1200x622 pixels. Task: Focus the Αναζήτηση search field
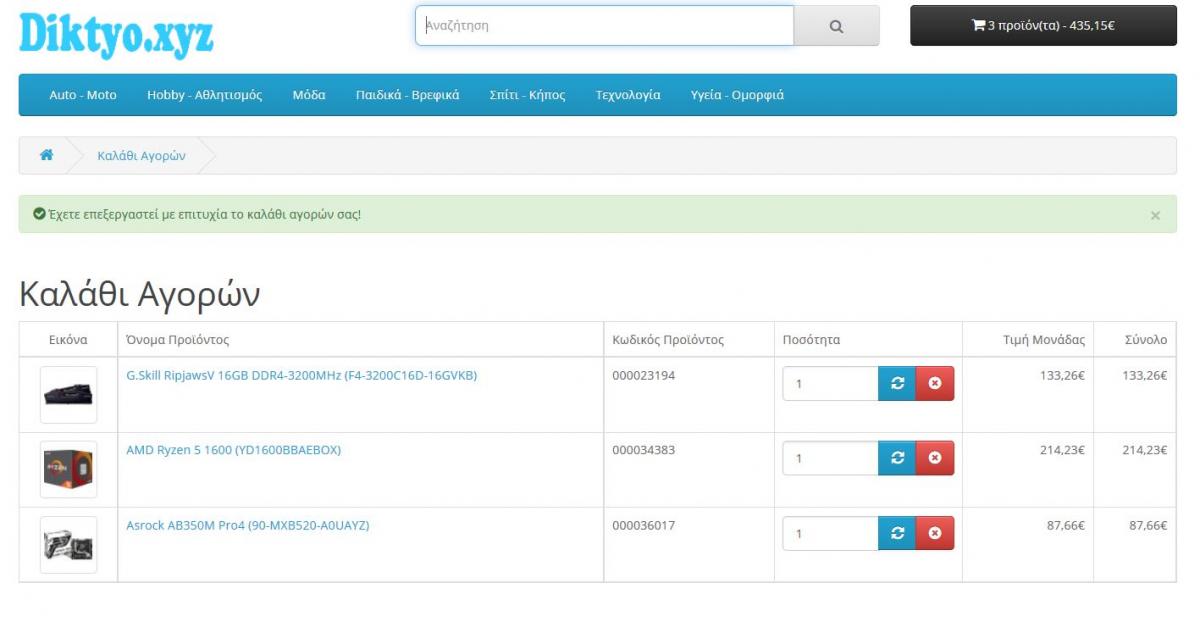point(605,26)
